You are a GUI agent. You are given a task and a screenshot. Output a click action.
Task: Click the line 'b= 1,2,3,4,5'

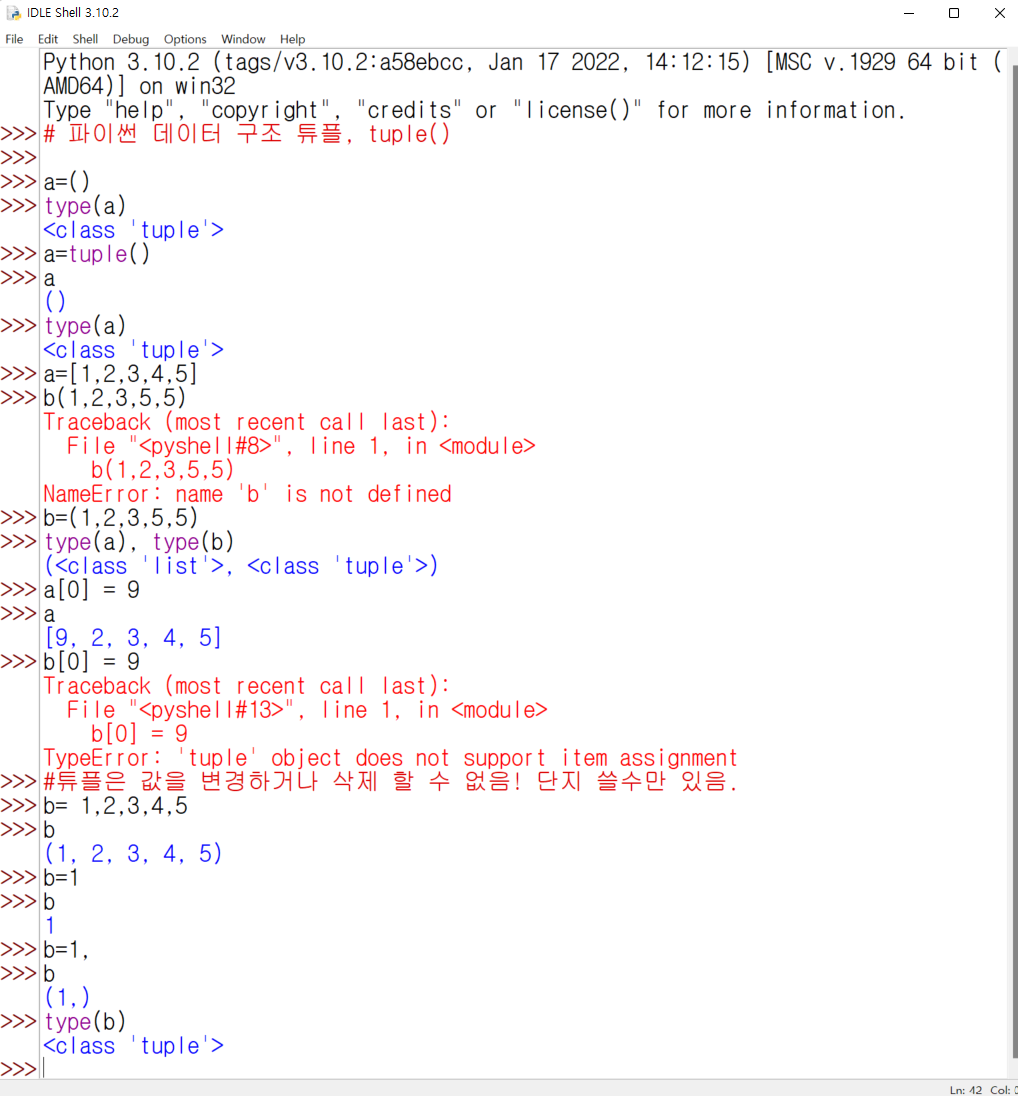(x=115, y=806)
